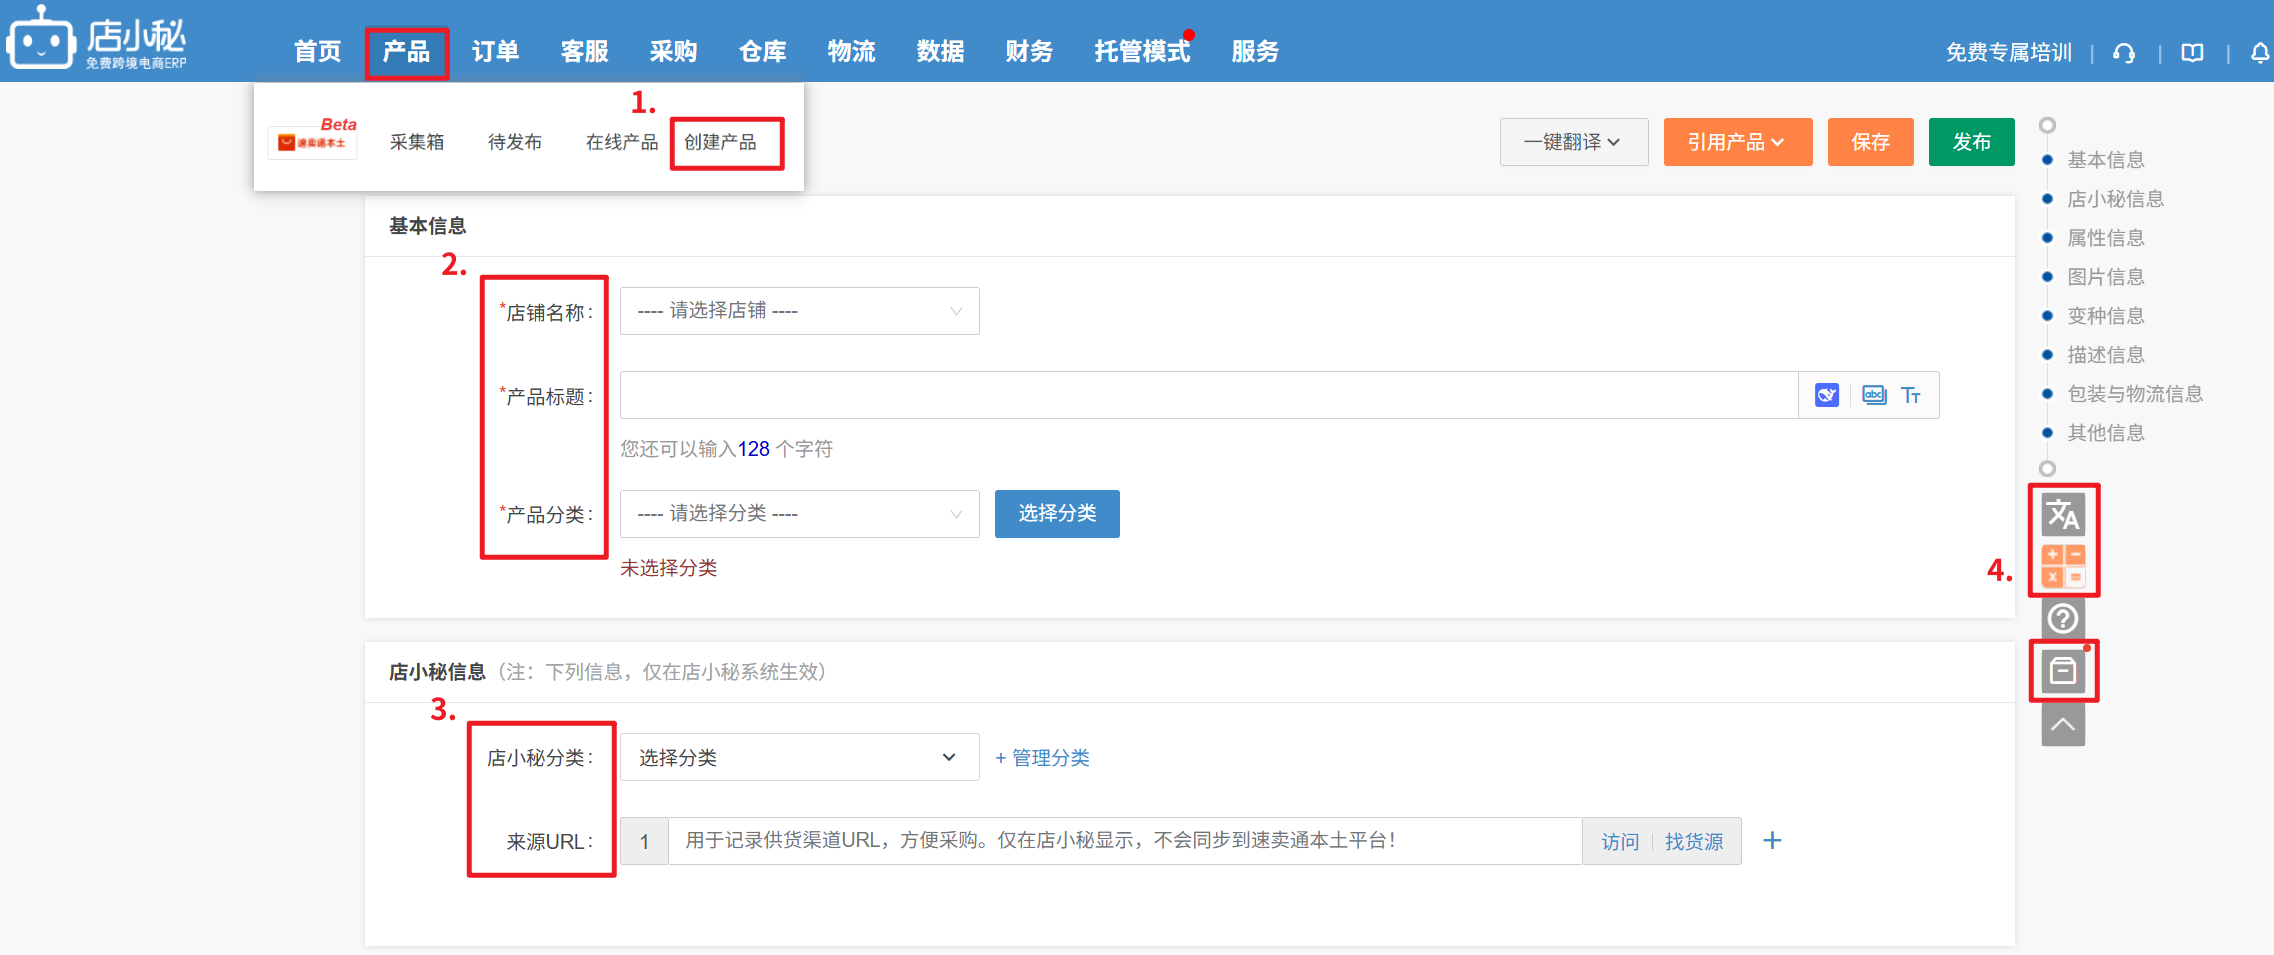Expand the 请选择店铺 store dropdown

799,311
